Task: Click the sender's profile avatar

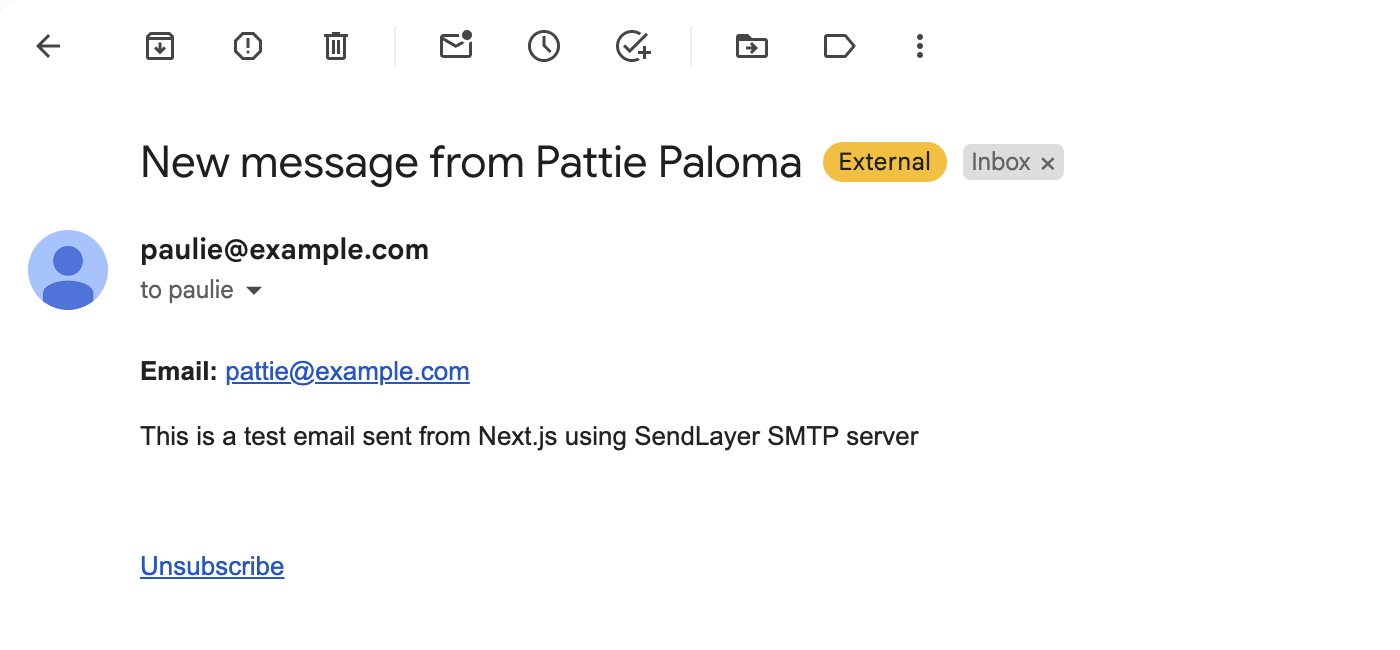Action: coord(68,270)
